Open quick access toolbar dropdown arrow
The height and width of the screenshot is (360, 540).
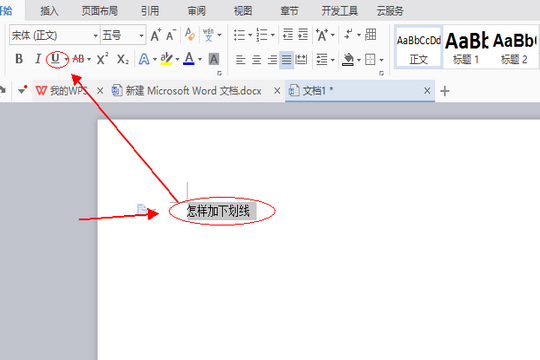point(22,91)
